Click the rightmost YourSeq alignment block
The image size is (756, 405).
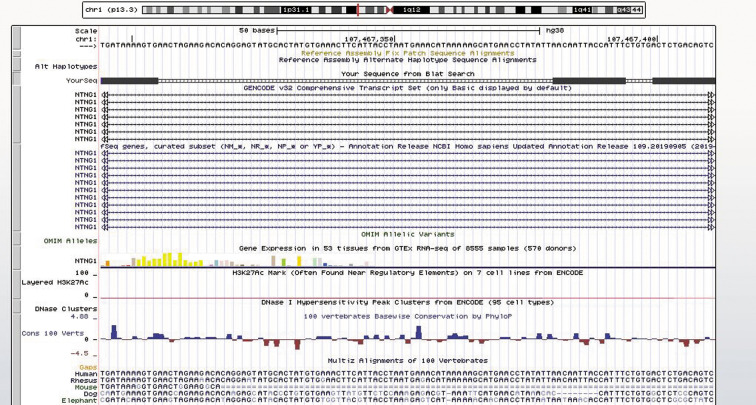[x=684, y=81]
